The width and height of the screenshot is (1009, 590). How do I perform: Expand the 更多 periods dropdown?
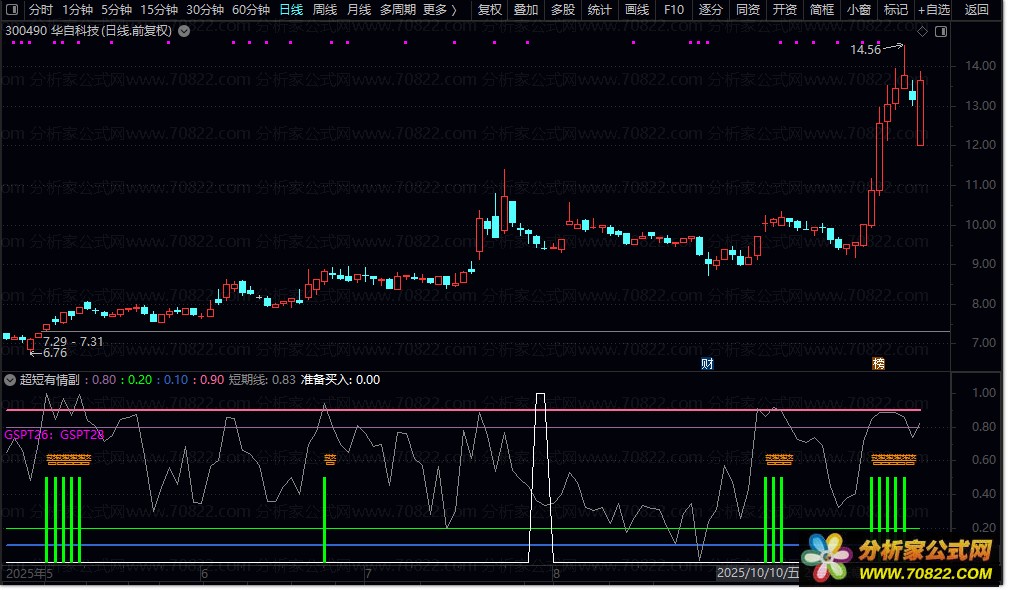click(x=439, y=10)
